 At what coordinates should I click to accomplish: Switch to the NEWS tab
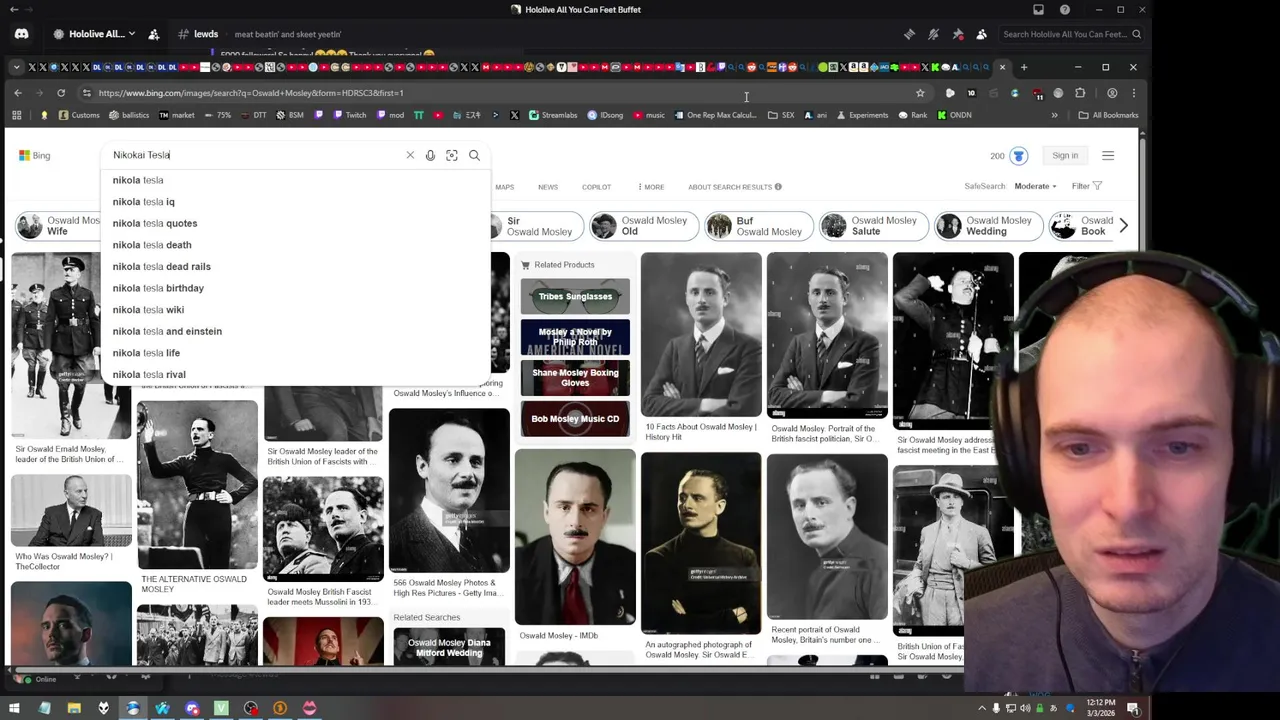pyautogui.click(x=548, y=187)
